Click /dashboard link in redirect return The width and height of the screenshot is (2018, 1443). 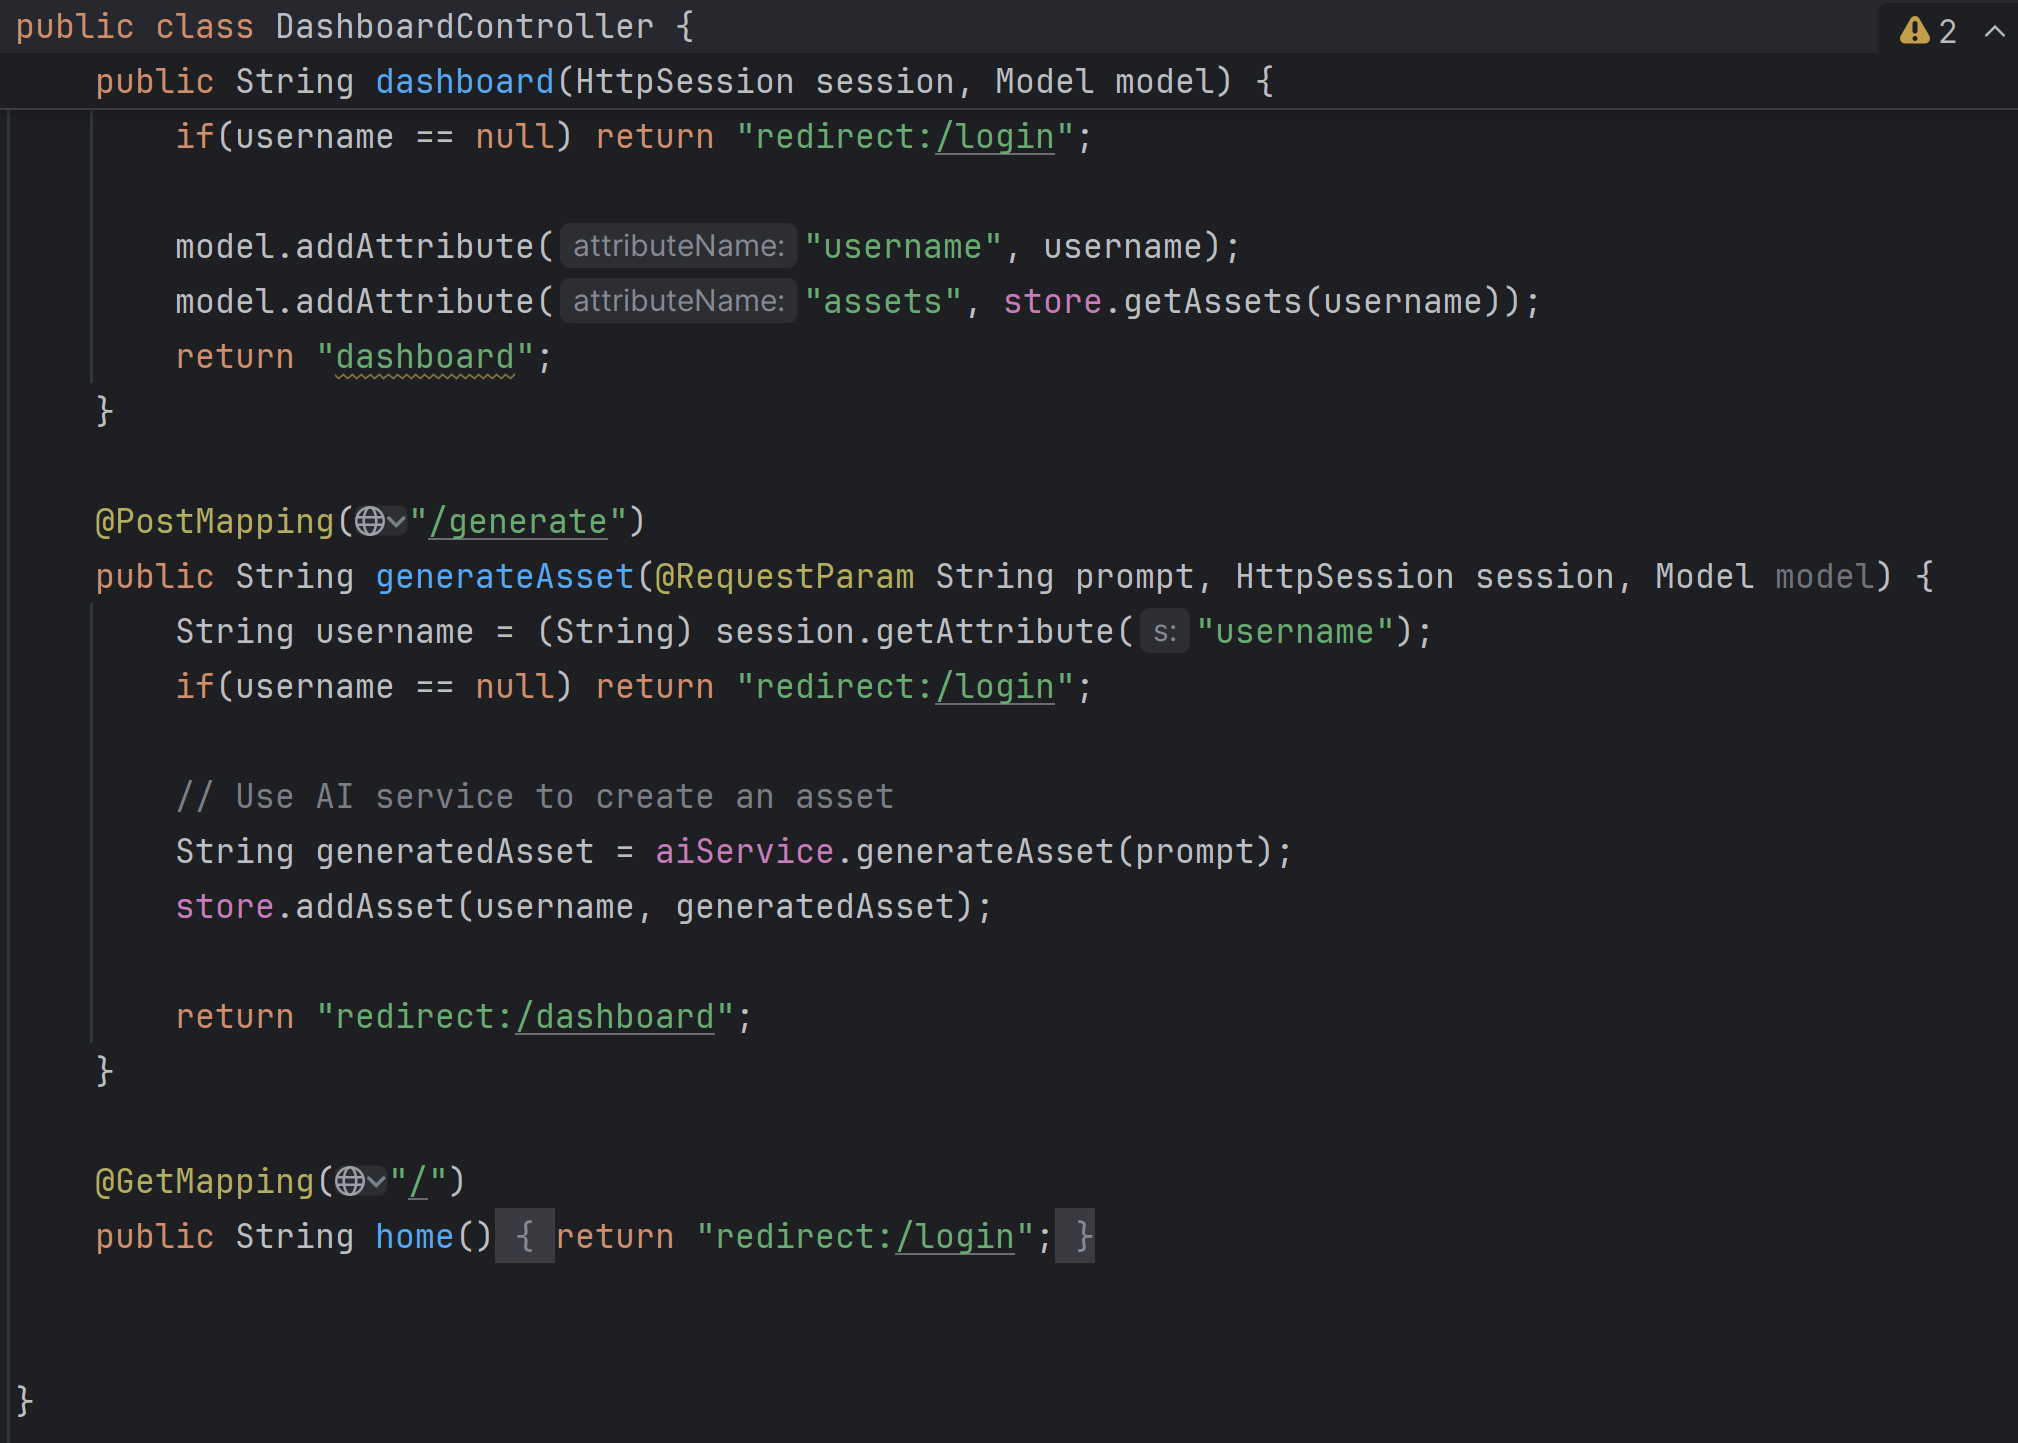[615, 1016]
